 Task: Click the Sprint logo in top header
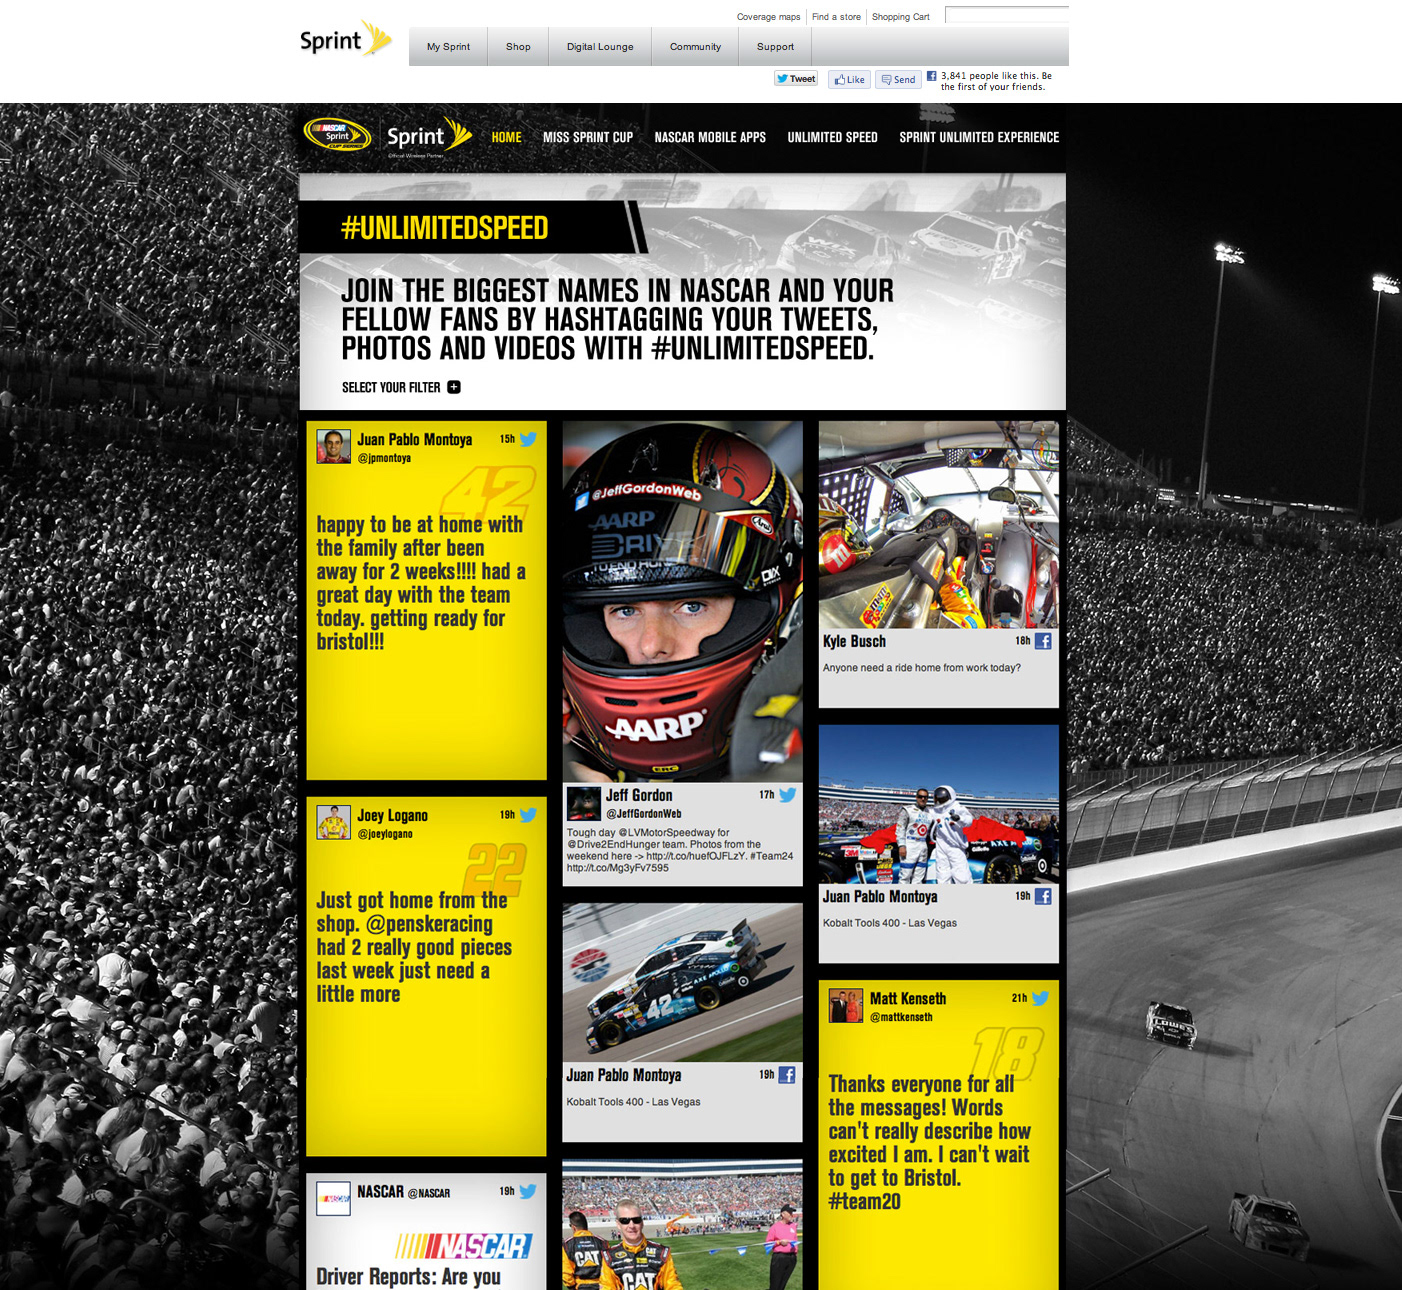(345, 40)
